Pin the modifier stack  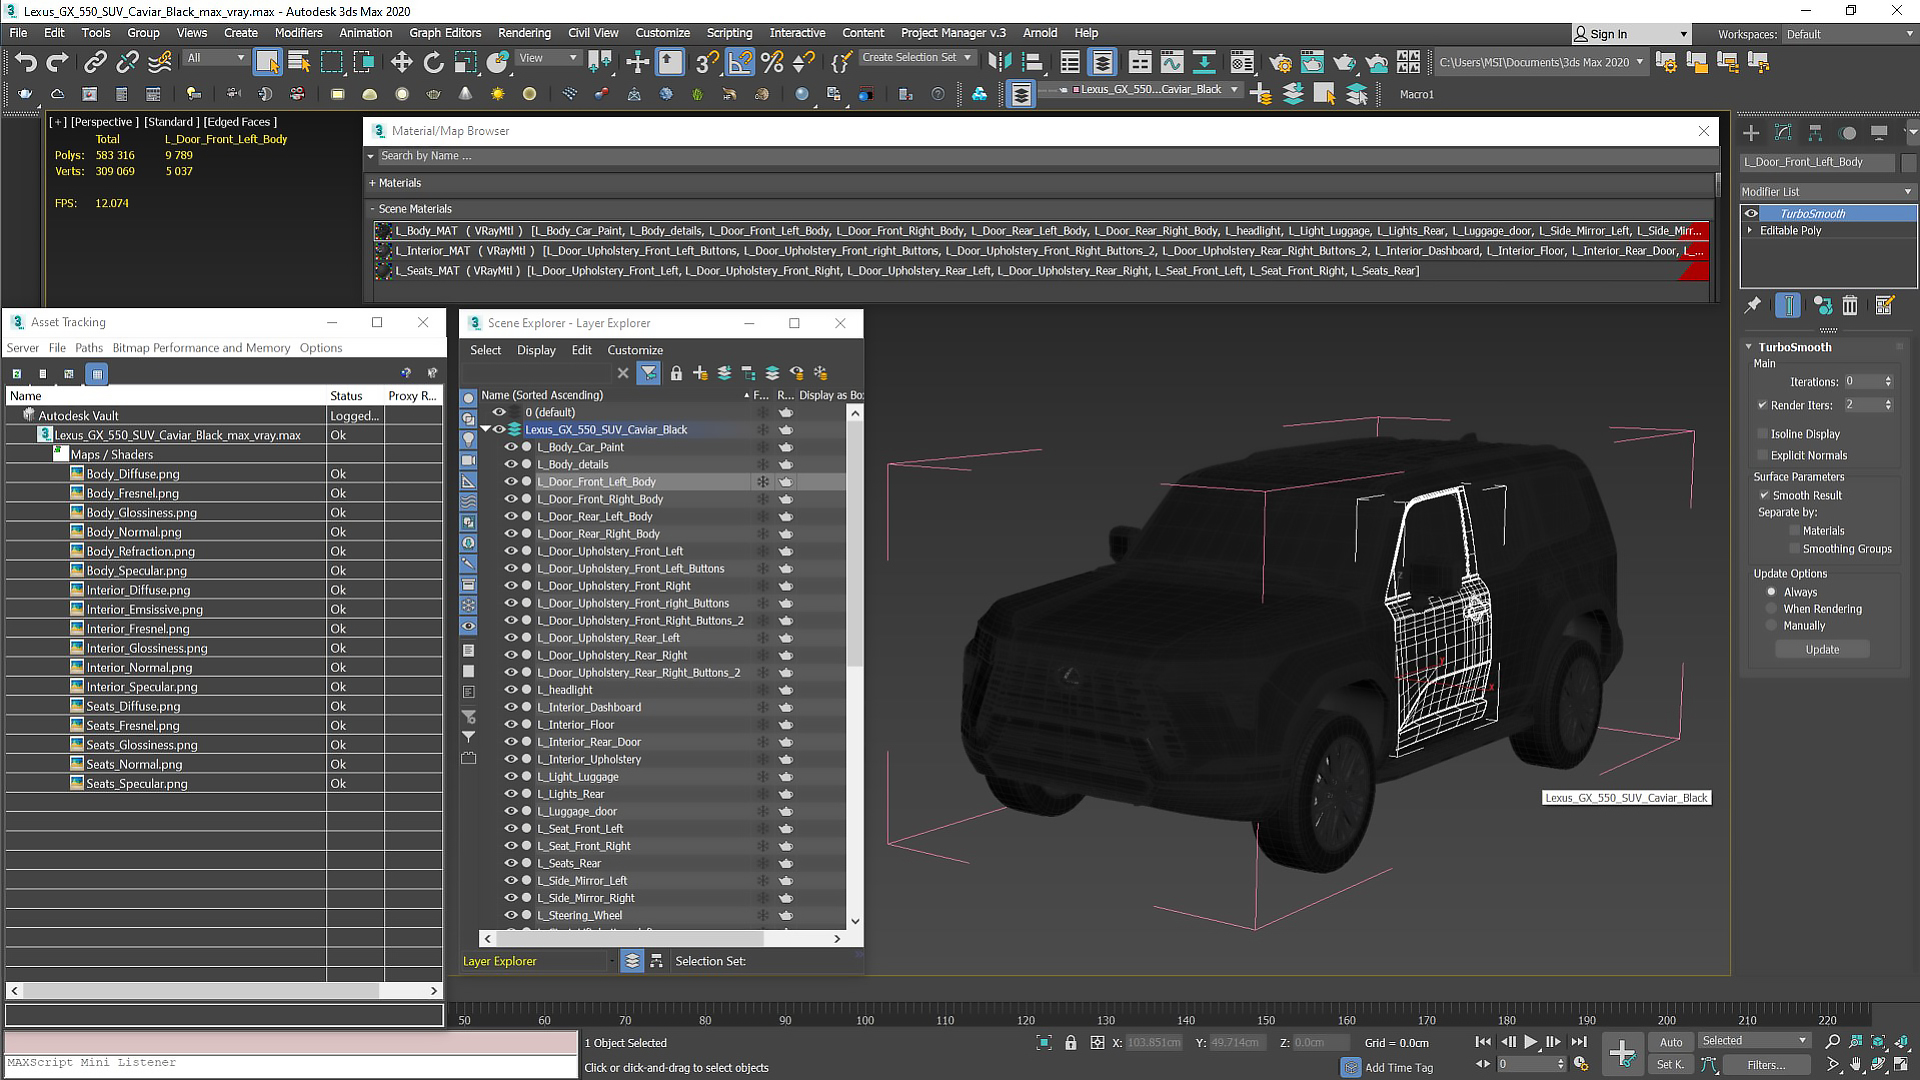pos(1753,306)
